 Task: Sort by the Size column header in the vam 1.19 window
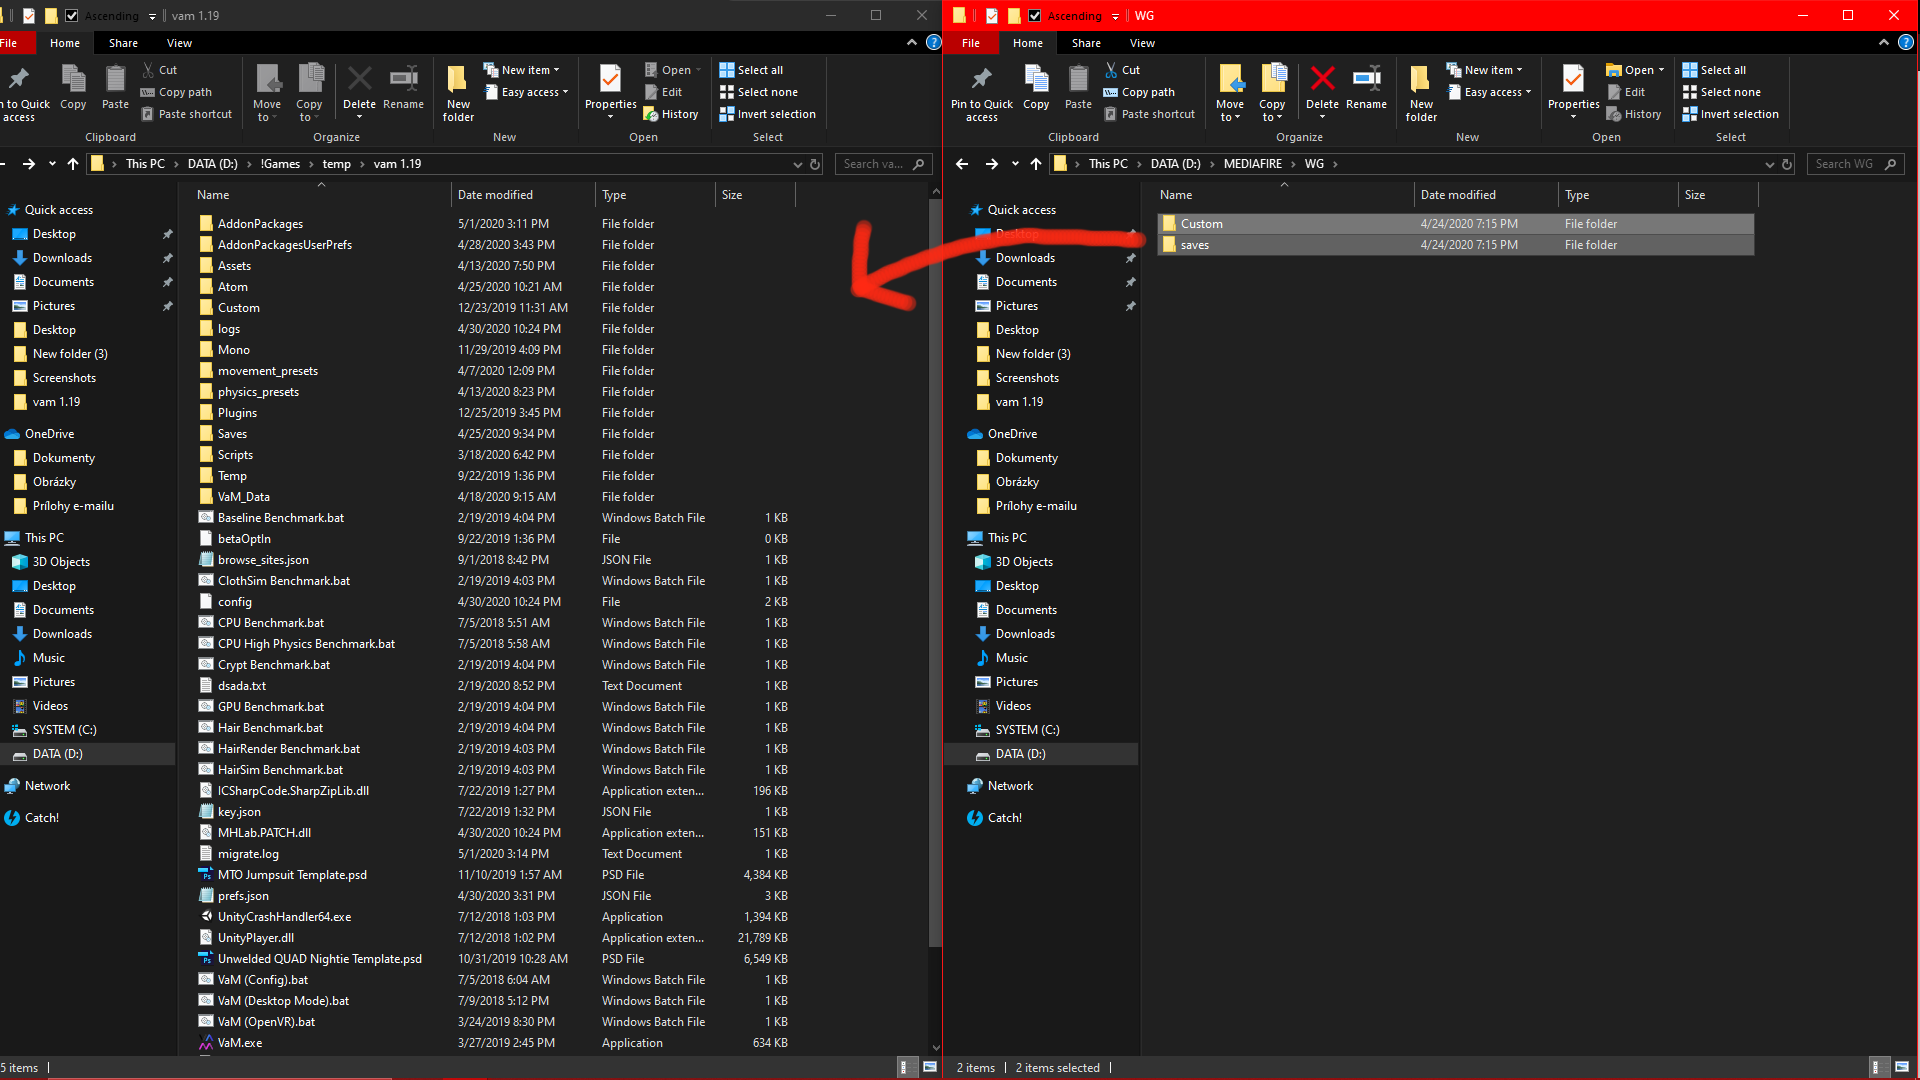pyautogui.click(x=755, y=195)
